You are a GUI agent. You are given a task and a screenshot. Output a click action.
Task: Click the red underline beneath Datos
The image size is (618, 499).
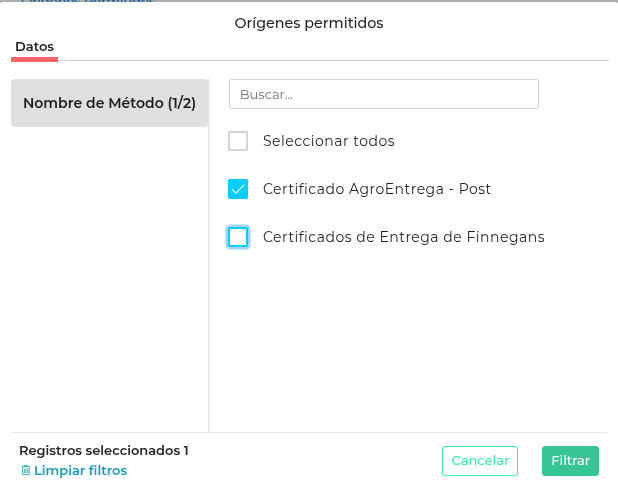point(34,59)
